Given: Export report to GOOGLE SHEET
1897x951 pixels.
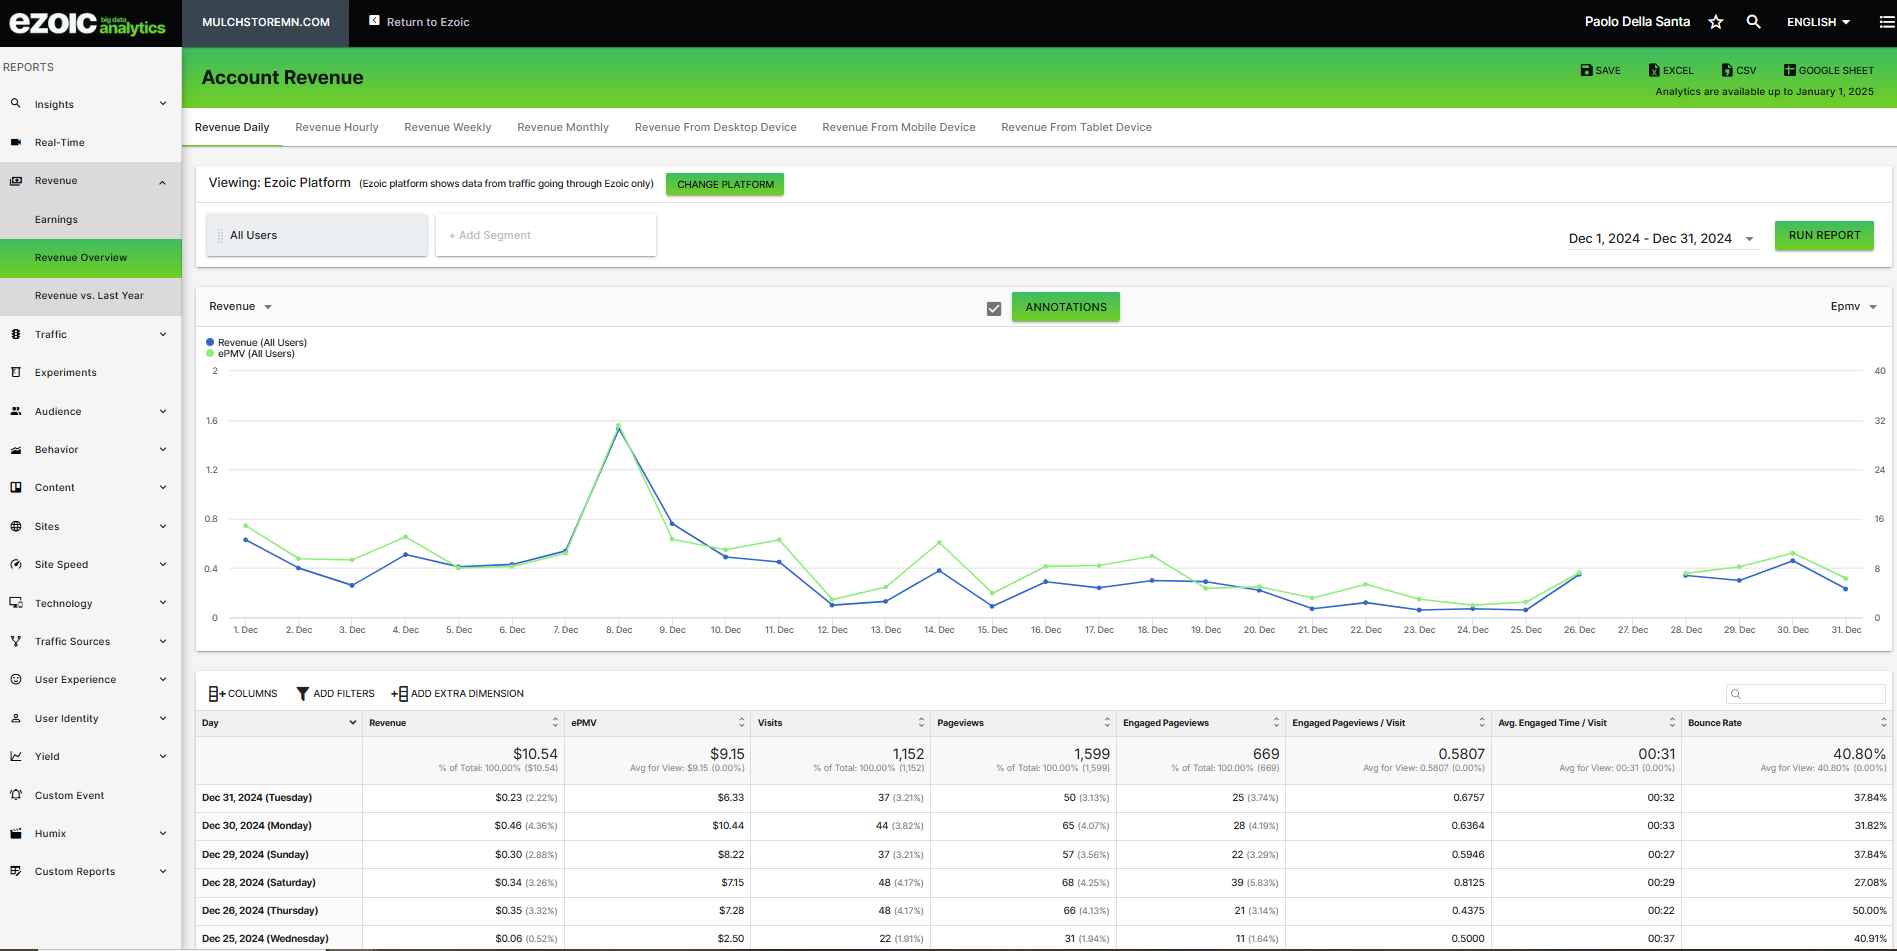Looking at the screenshot, I should [1829, 70].
